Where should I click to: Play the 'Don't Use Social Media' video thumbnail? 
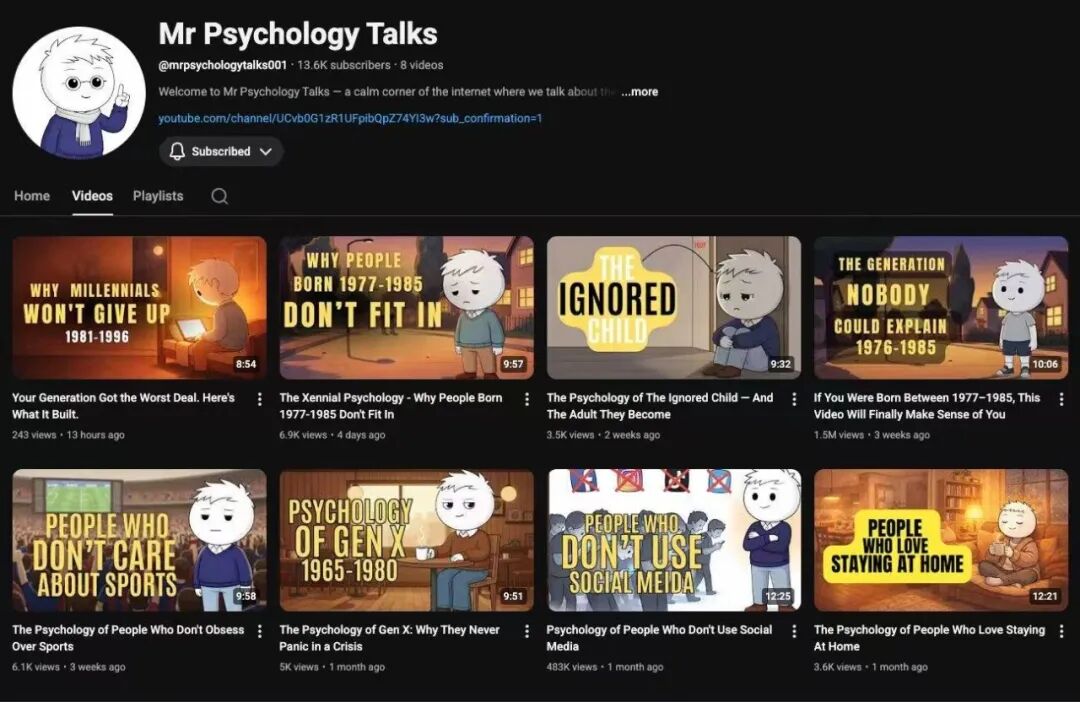click(x=672, y=540)
